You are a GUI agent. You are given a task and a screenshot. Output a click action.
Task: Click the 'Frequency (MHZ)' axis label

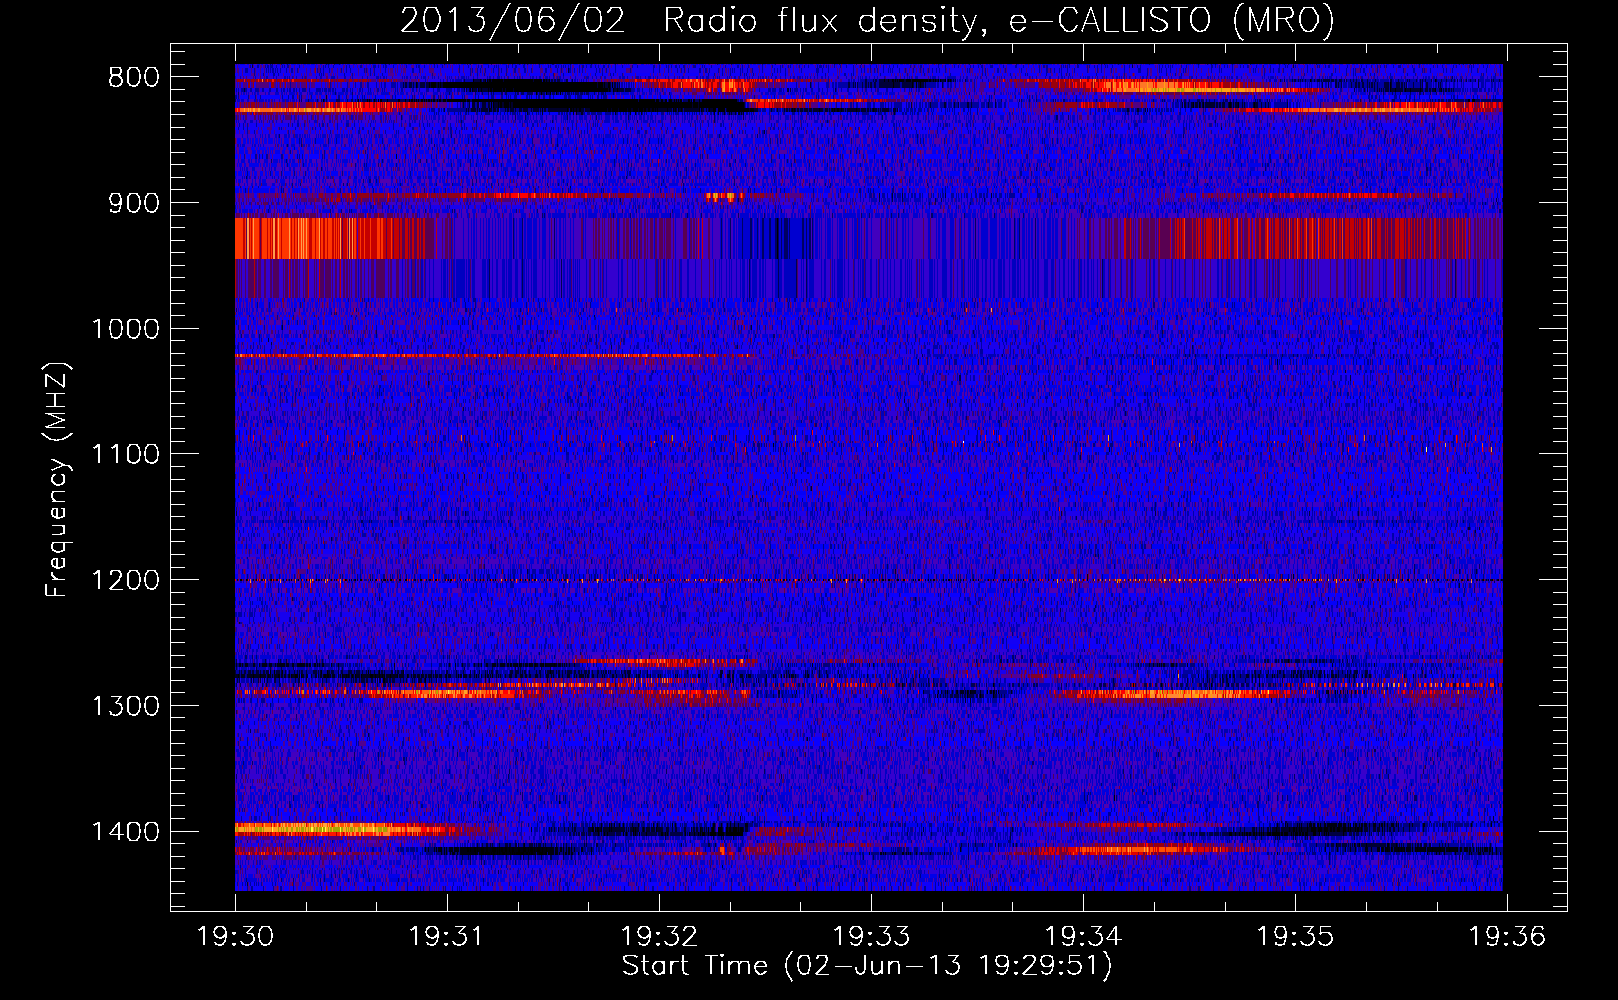(x=58, y=480)
